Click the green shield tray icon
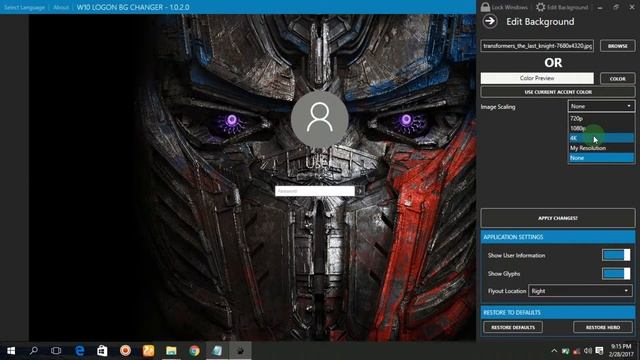Viewport: 640px width, 360px height. [x=565, y=351]
